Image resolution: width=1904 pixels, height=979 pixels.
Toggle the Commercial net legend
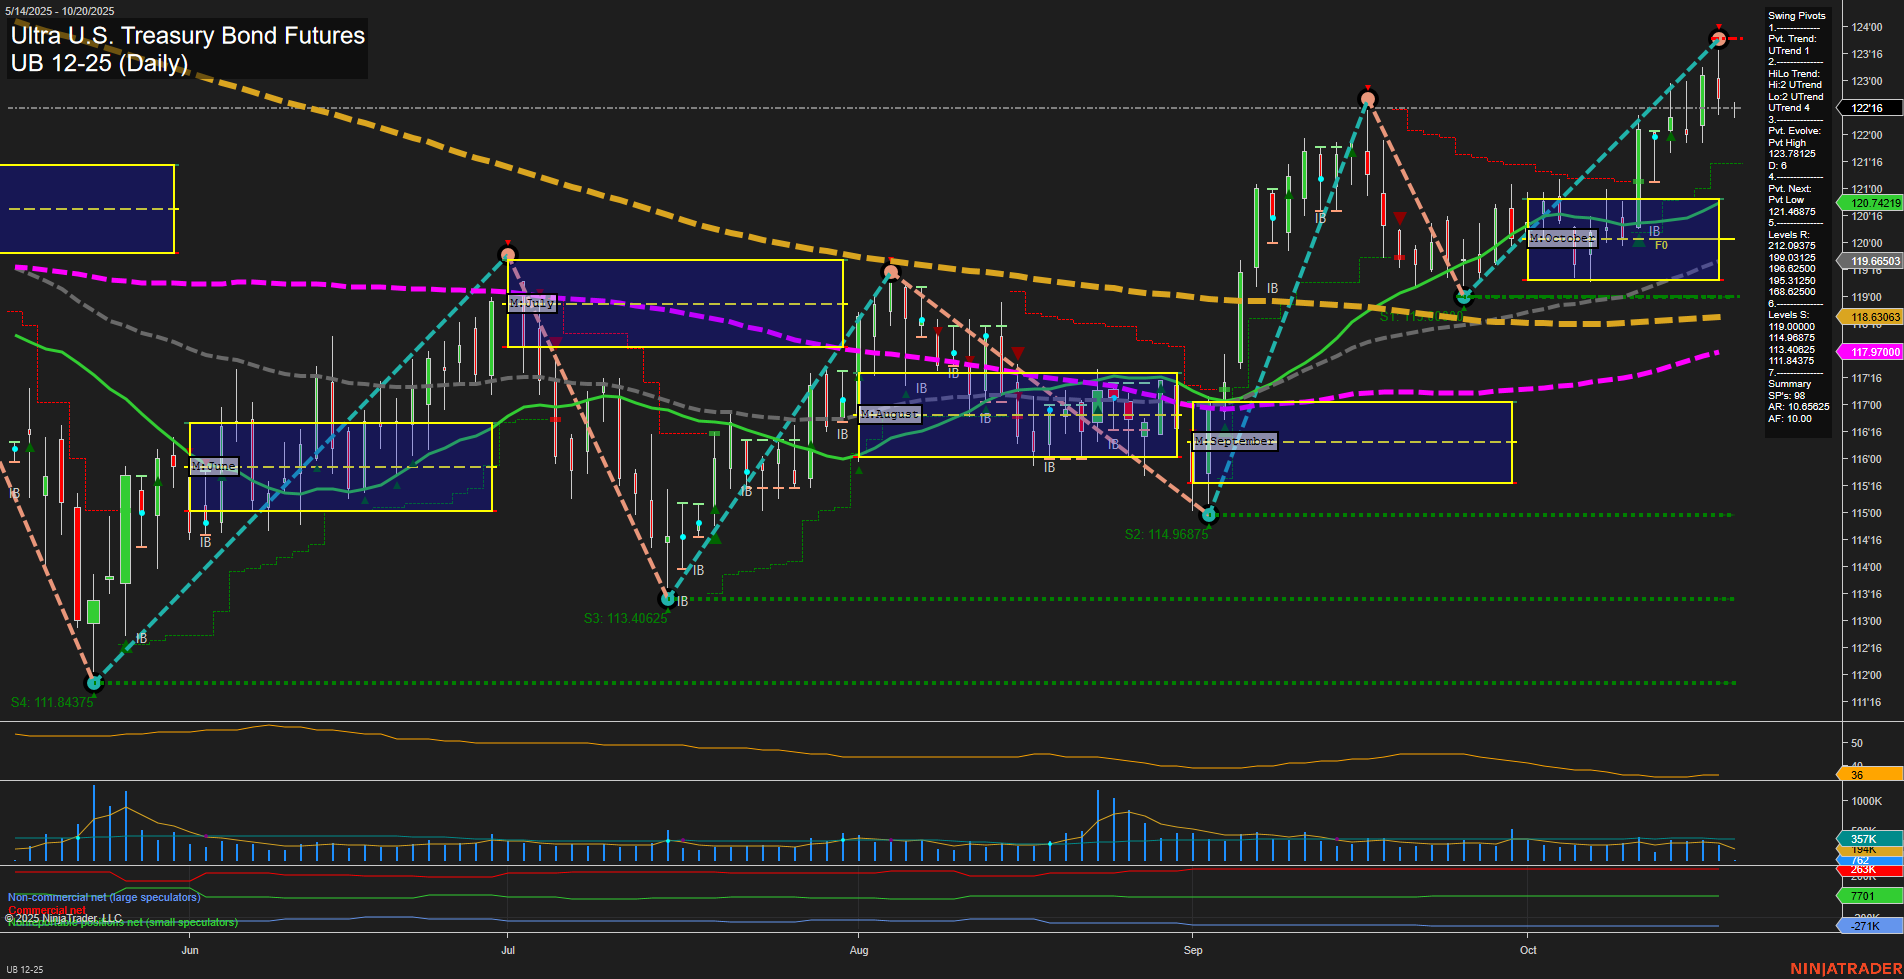45,910
